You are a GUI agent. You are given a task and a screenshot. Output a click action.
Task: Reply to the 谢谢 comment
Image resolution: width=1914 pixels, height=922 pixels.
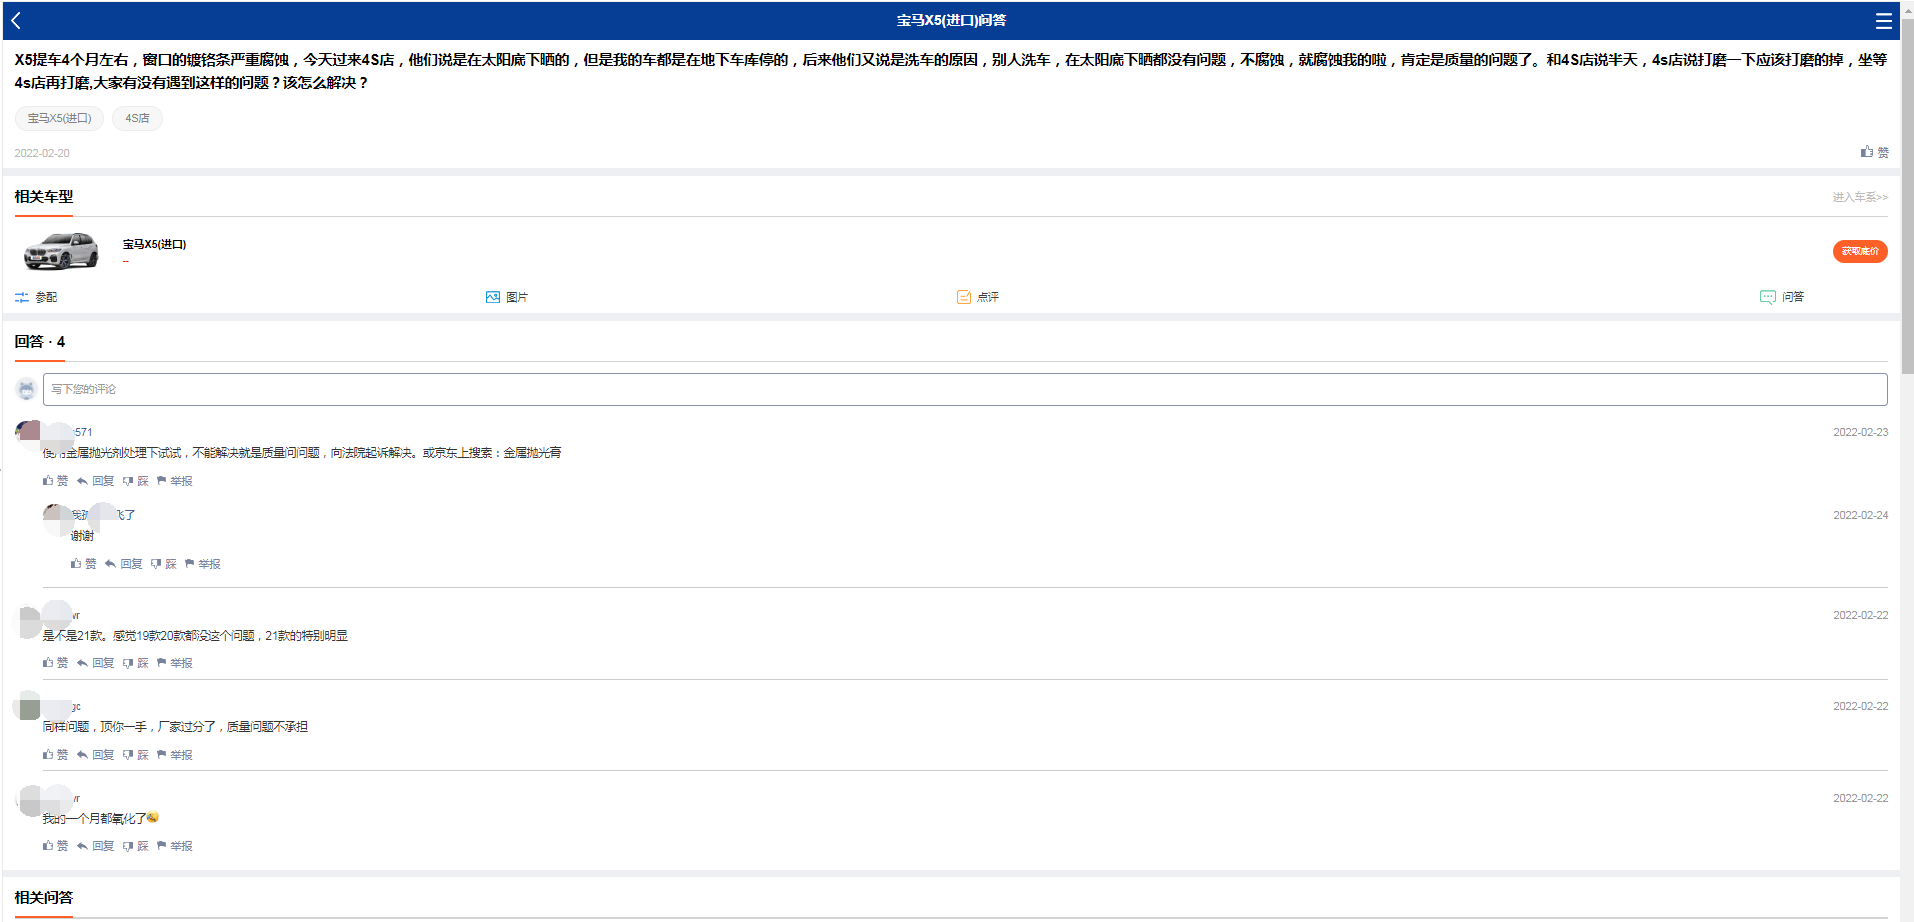click(124, 564)
